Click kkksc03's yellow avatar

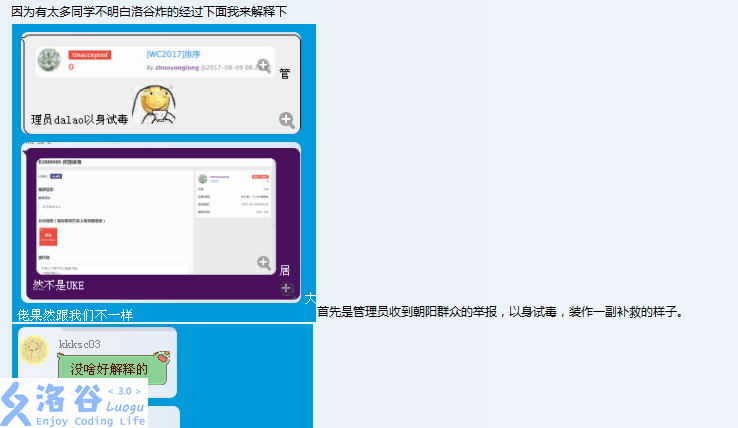35,350
